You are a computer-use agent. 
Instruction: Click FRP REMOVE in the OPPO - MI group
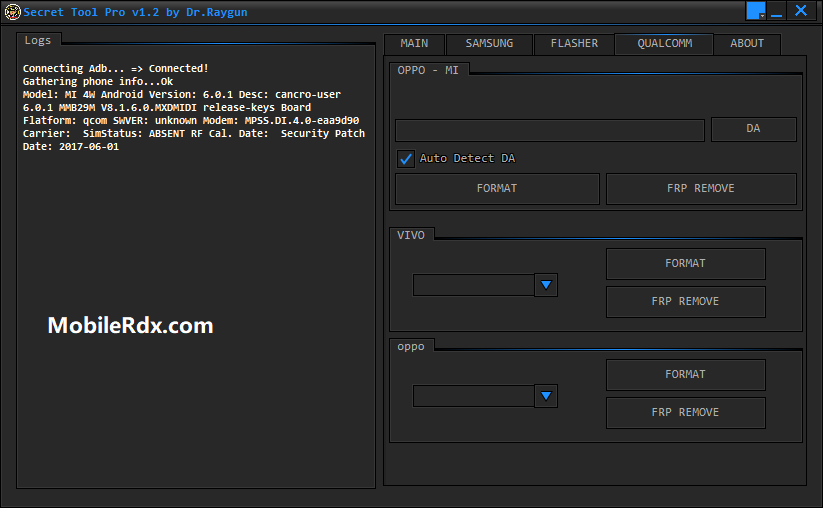(701, 188)
